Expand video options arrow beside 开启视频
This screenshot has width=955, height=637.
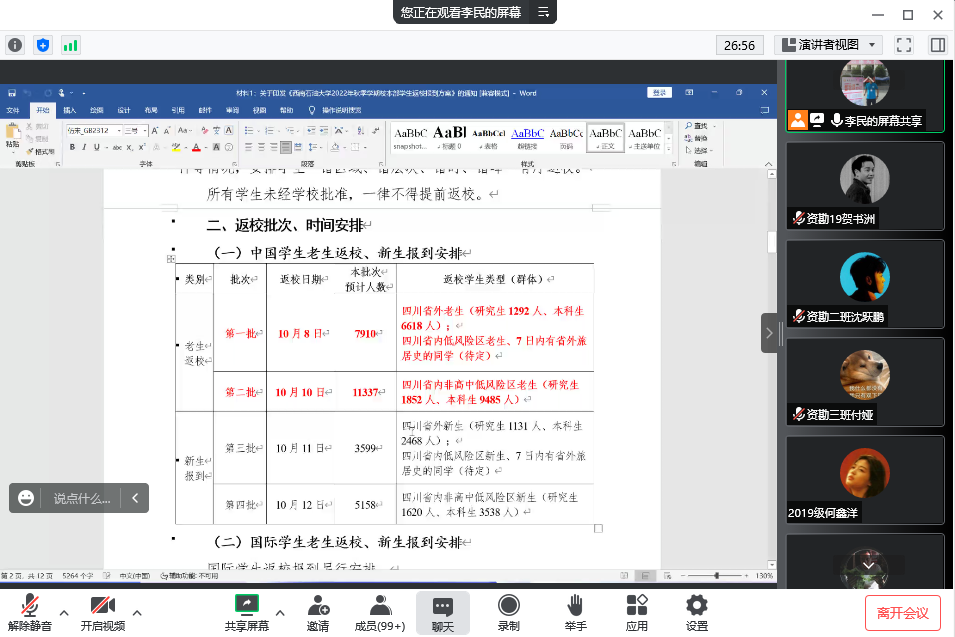point(137,612)
